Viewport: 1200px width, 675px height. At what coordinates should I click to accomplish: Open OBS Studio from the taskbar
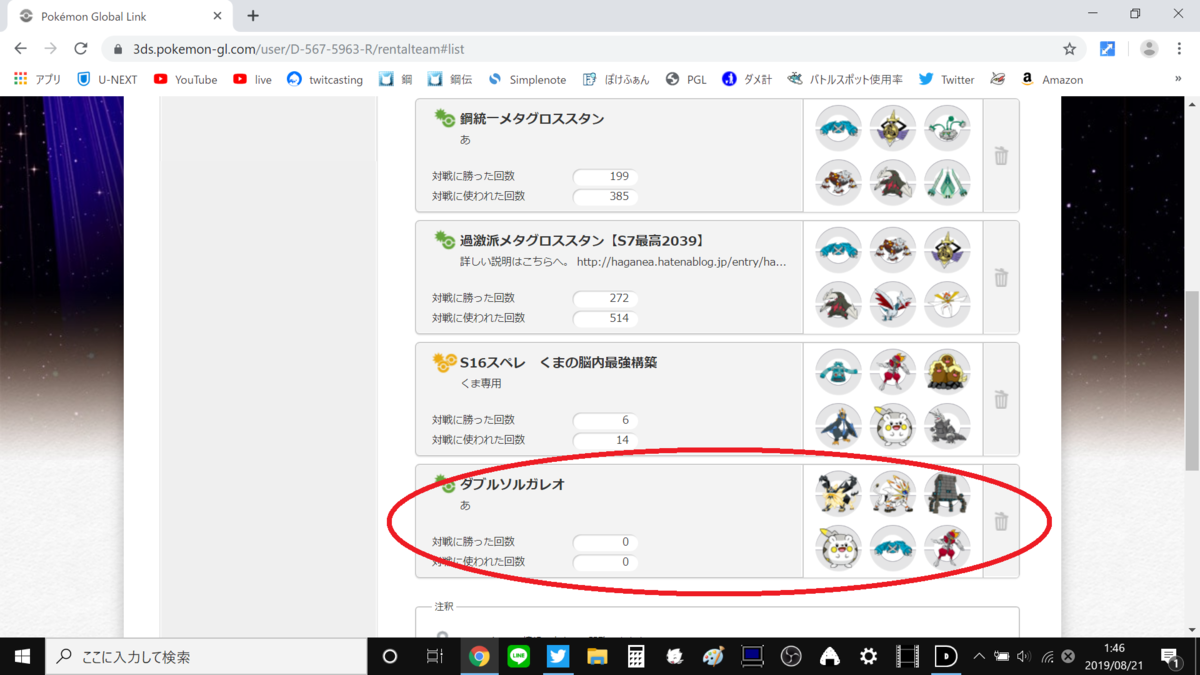click(791, 656)
